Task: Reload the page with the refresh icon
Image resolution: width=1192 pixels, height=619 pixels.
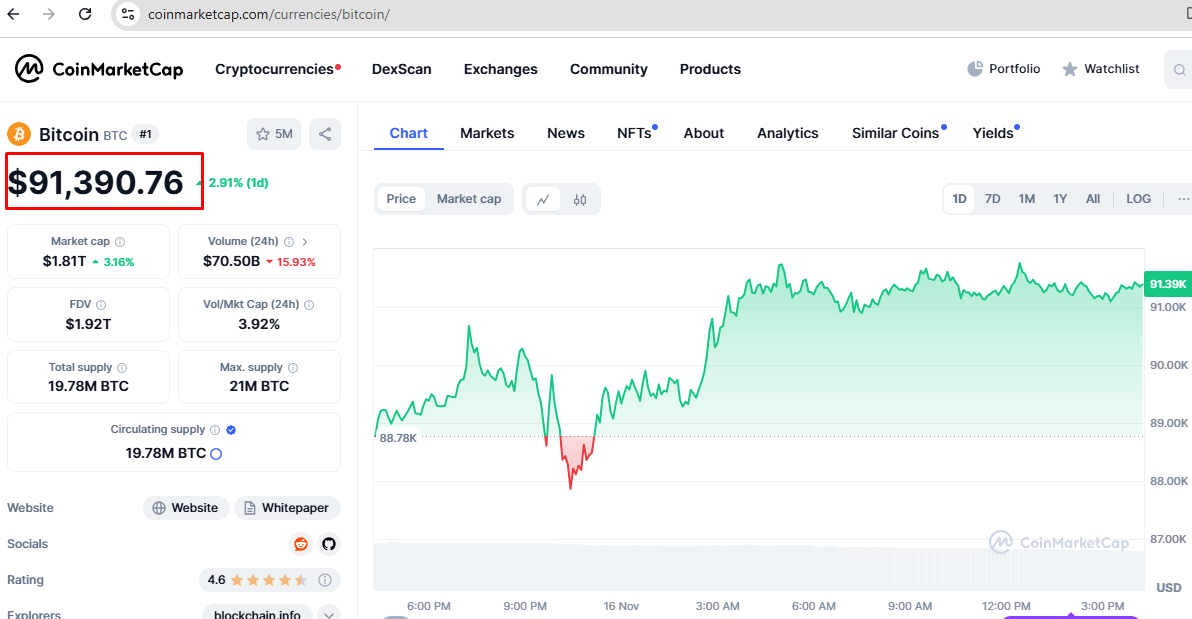Action: [x=85, y=14]
